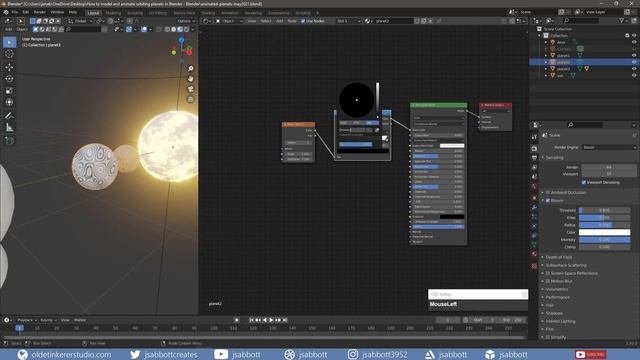Expand the Subsurface Scattering panel
This screenshot has width=640, height=360.
click(566, 265)
